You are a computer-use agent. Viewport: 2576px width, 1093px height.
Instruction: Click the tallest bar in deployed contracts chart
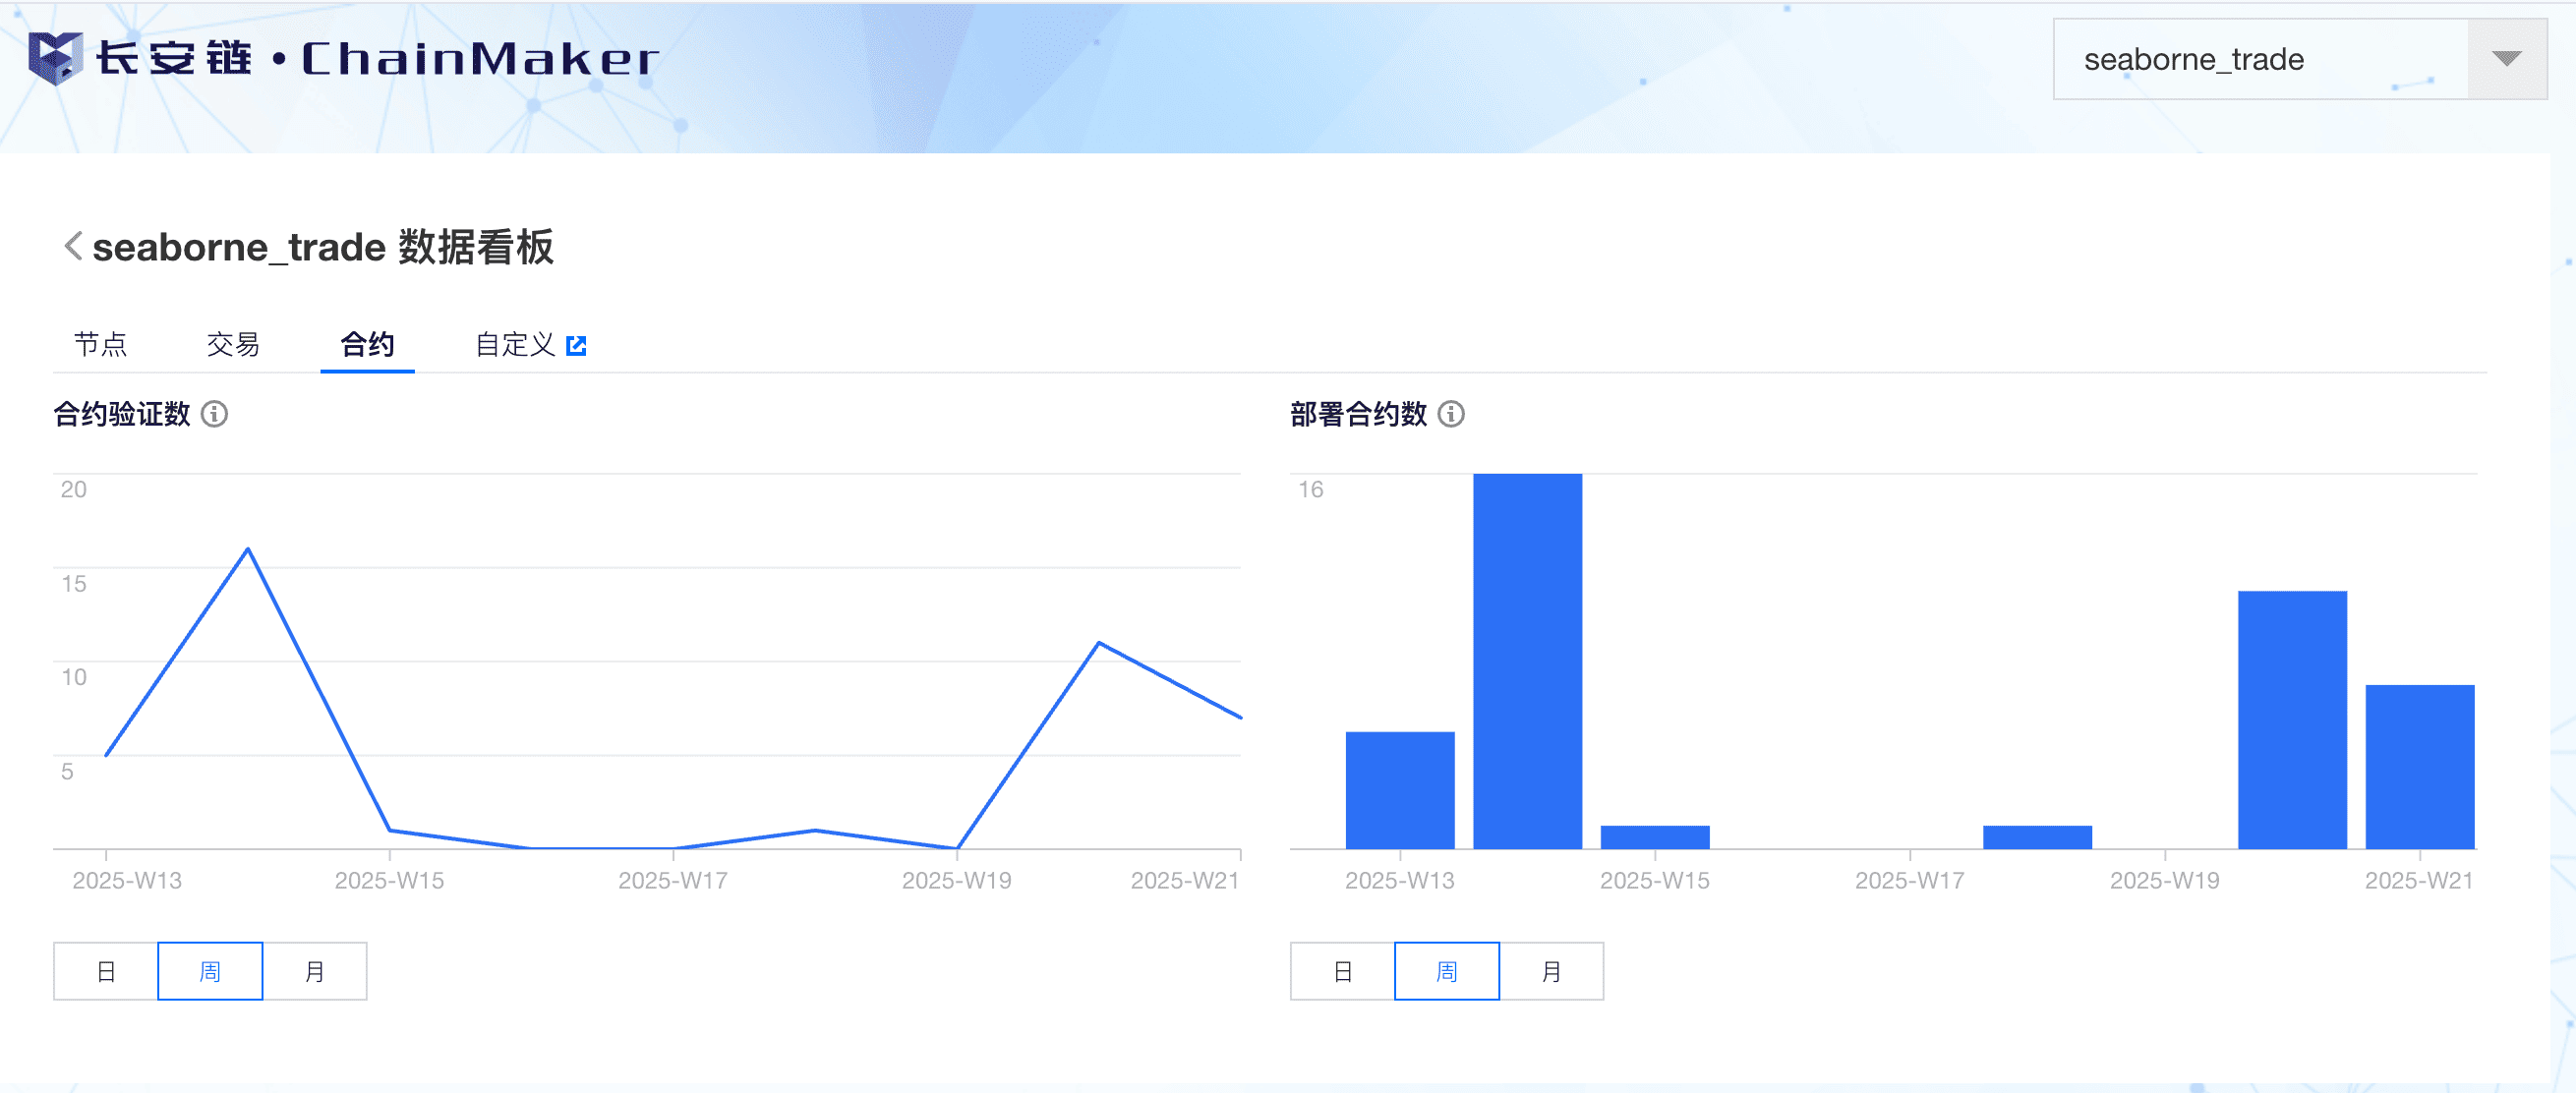pyautogui.click(x=1527, y=661)
